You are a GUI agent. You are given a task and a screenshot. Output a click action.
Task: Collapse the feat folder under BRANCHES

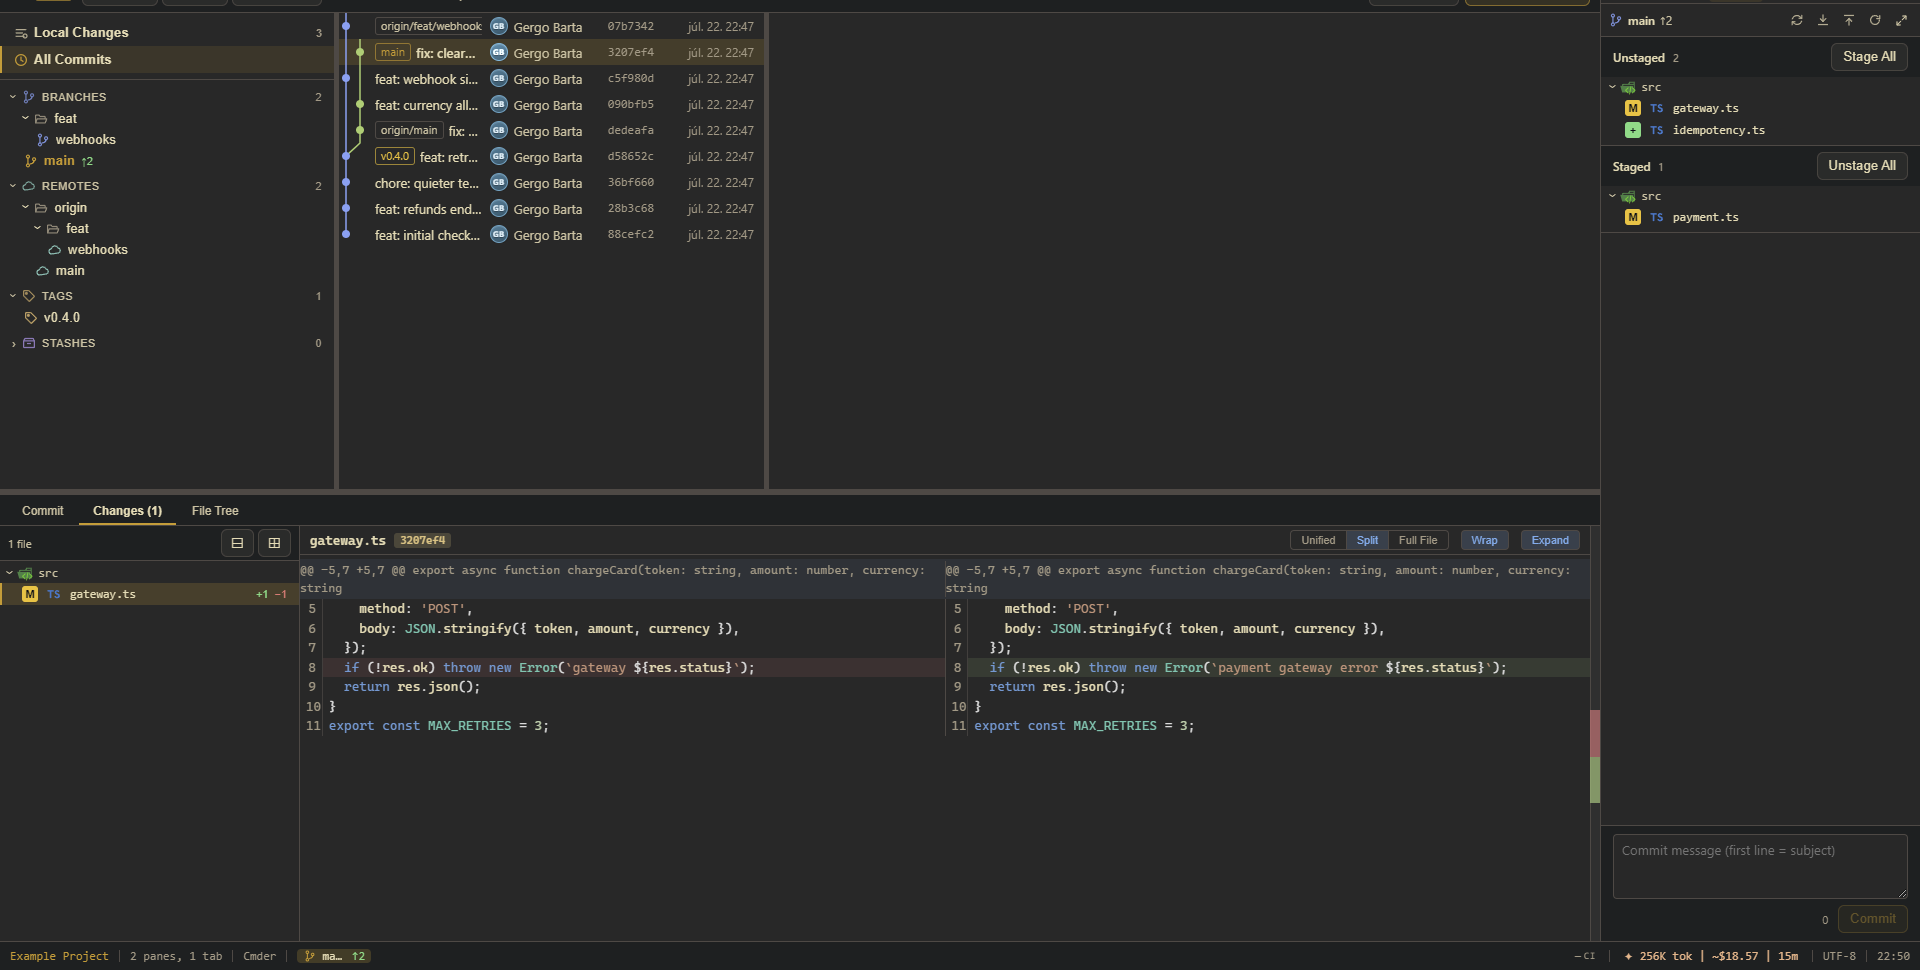25,118
